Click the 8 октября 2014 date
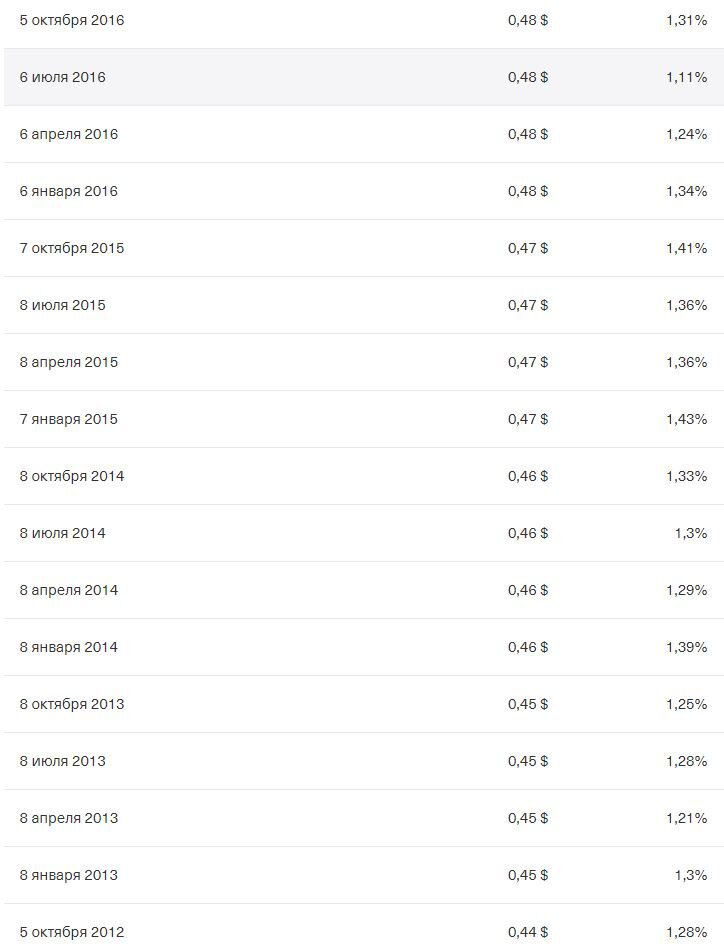 point(72,476)
